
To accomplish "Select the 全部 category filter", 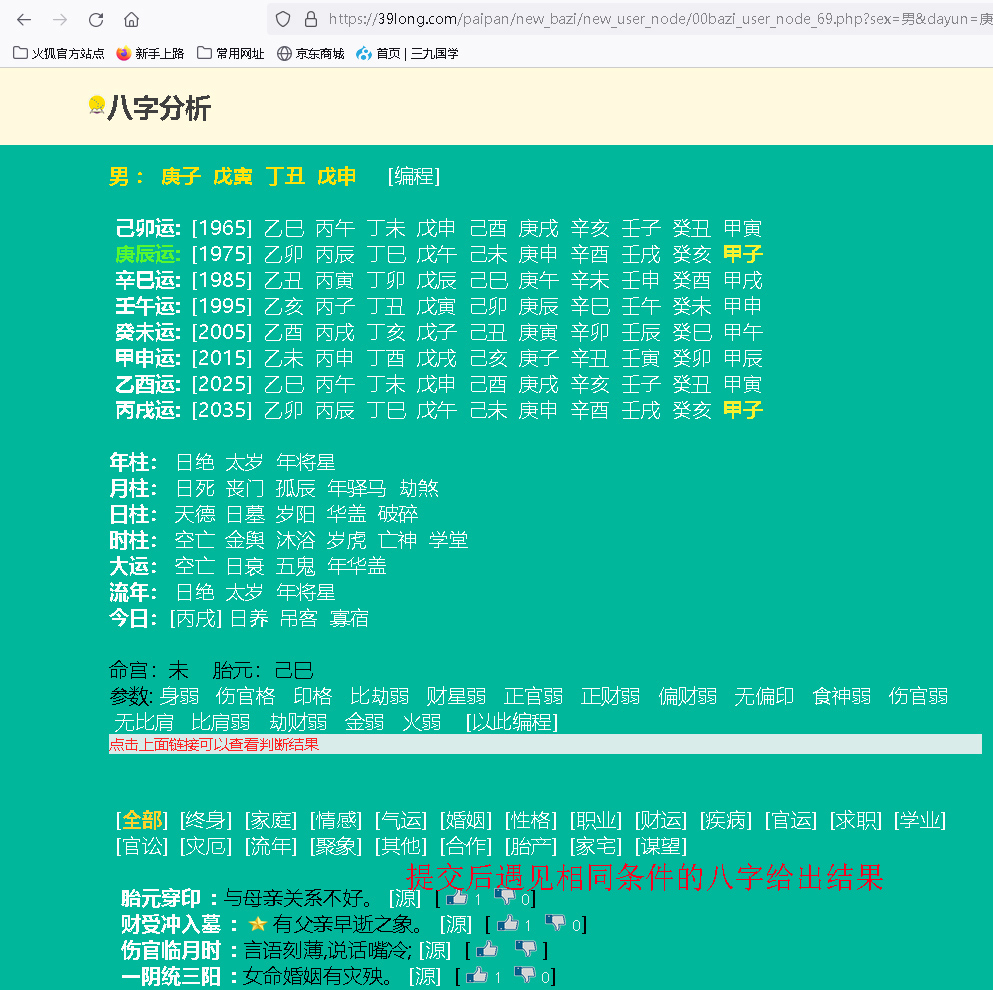I will click(142, 821).
